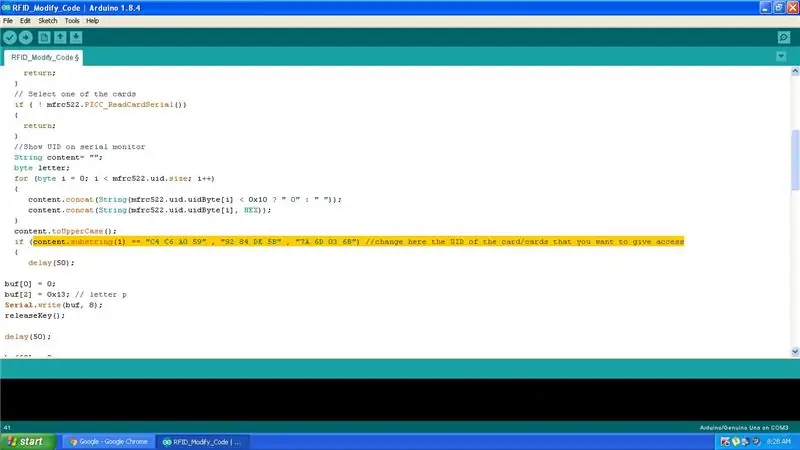Select RFID_Modify_Code taskbar item

pyautogui.click(x=203, y=442)
